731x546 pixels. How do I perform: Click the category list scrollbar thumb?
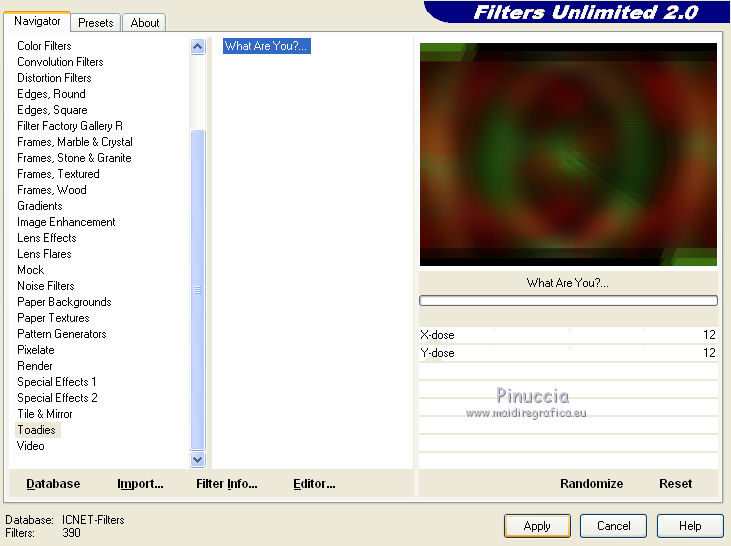pos(198,290)
